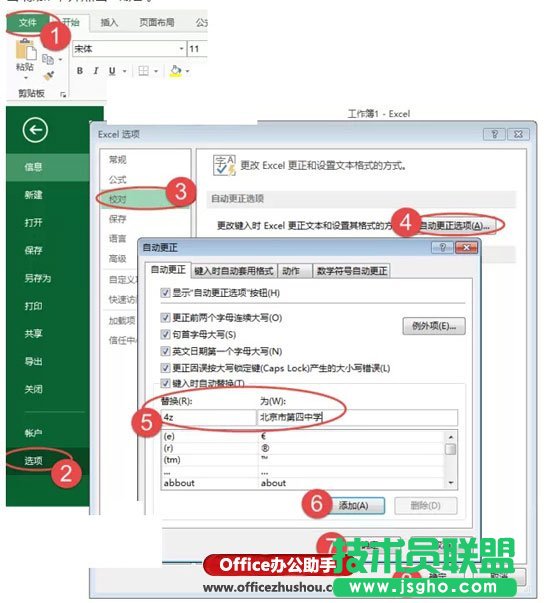Toggle Italic formatting
This screenshot has height=603, width=560.
[x=96, y=71]
